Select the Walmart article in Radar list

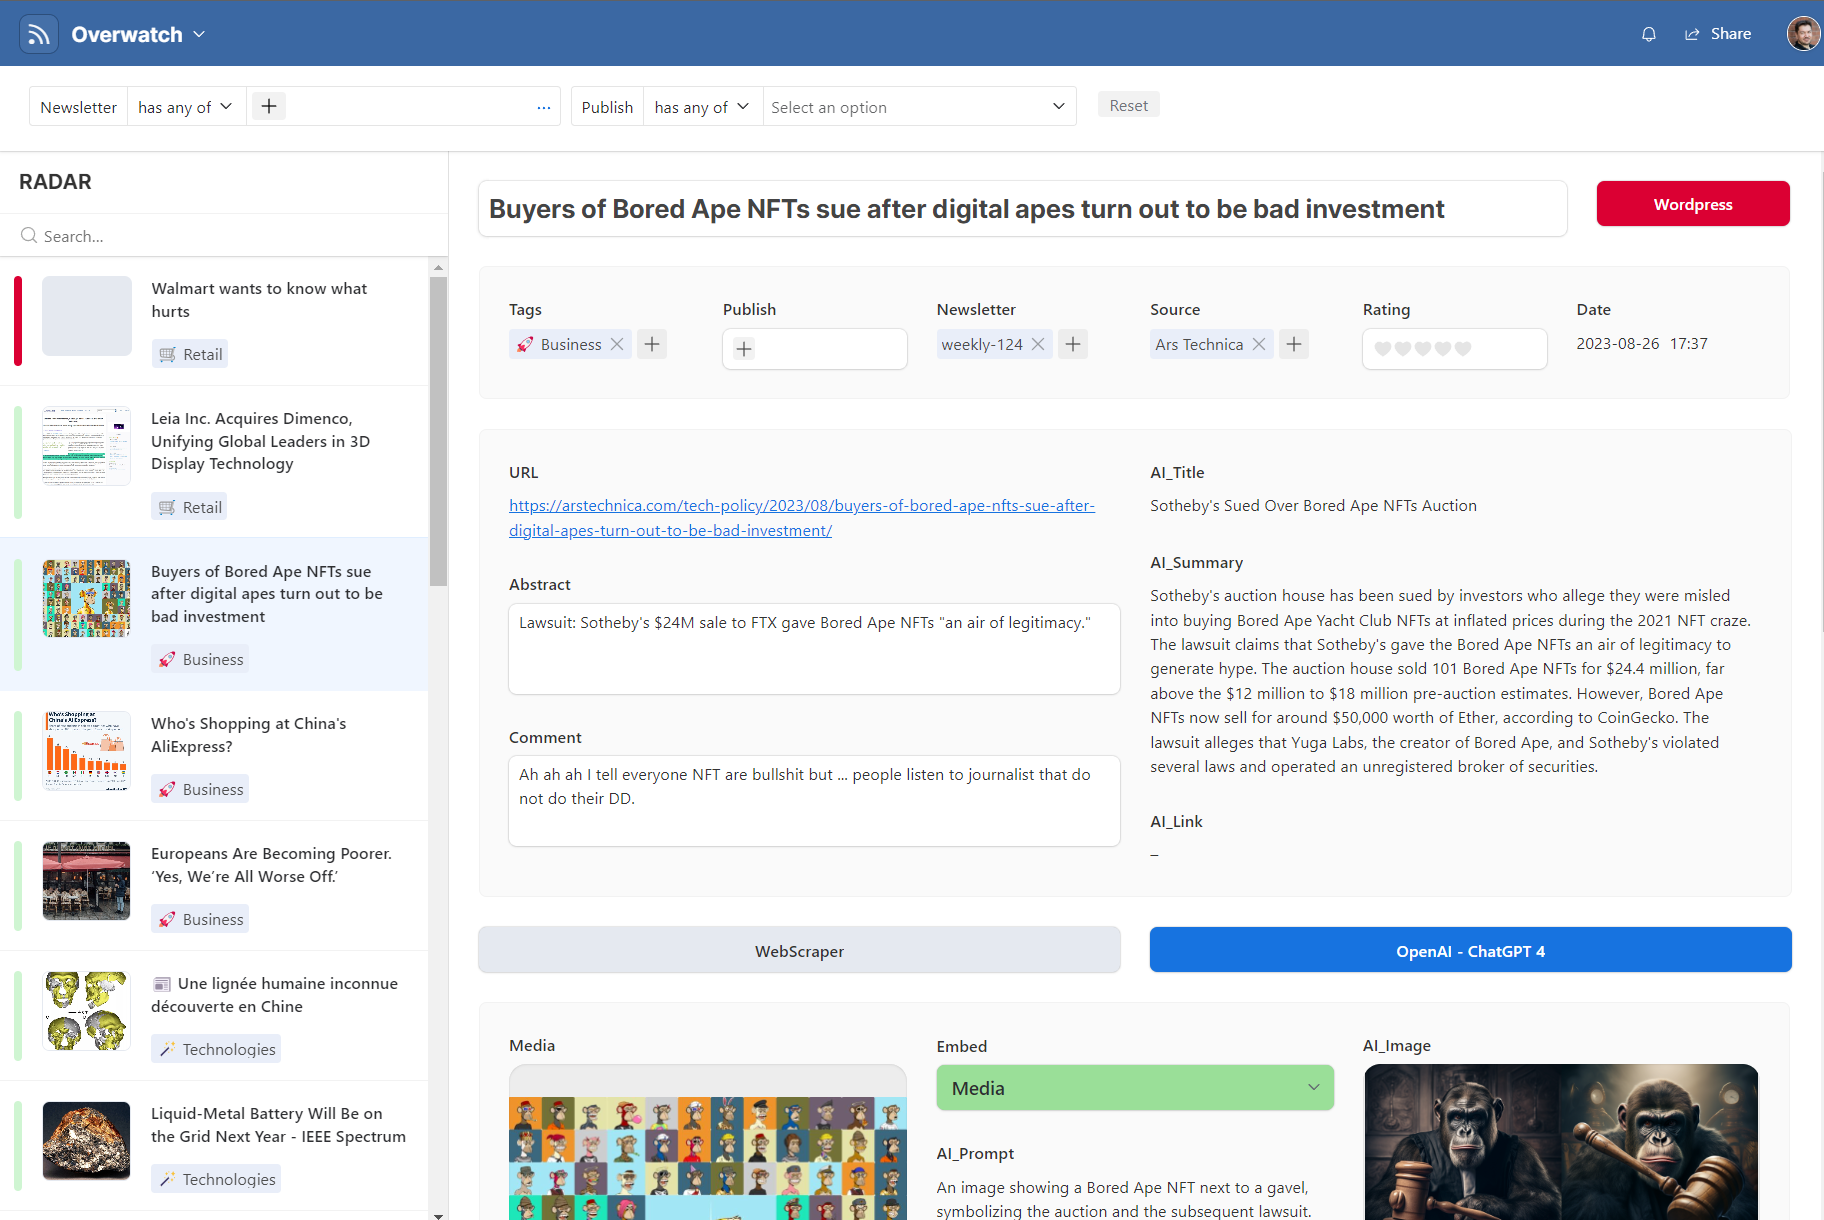(259, 300)
